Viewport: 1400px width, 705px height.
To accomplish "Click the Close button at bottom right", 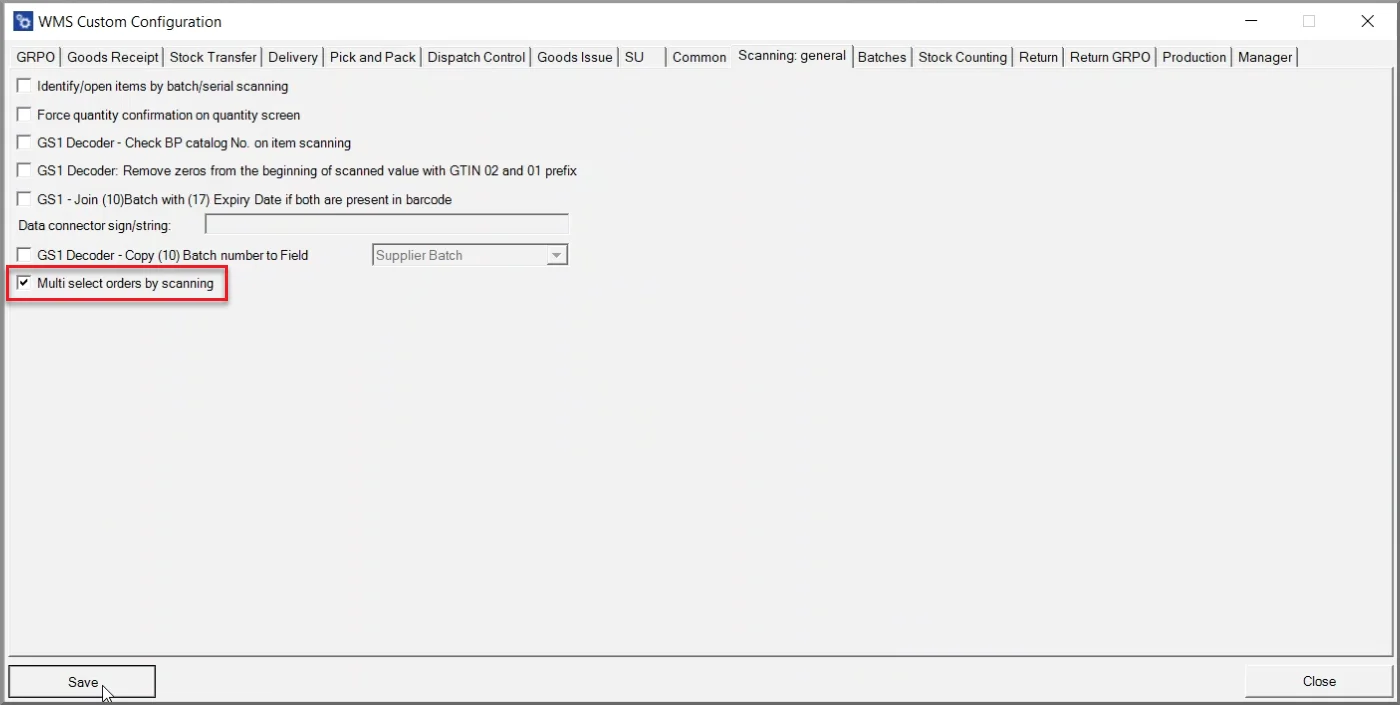I will click(1319, 681).
